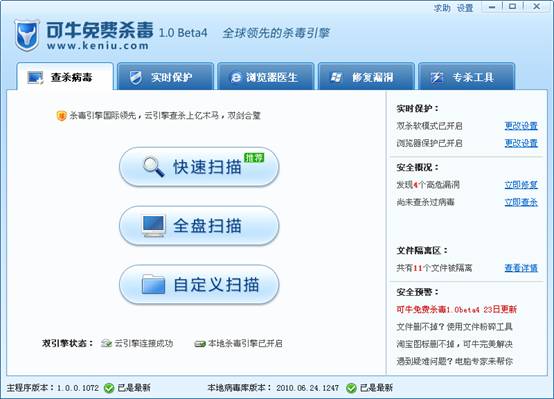Click 更改设置 for 双杀软模式
This screenshot has height=399, width=554.
pyautogui.click(x=521, y=126)
